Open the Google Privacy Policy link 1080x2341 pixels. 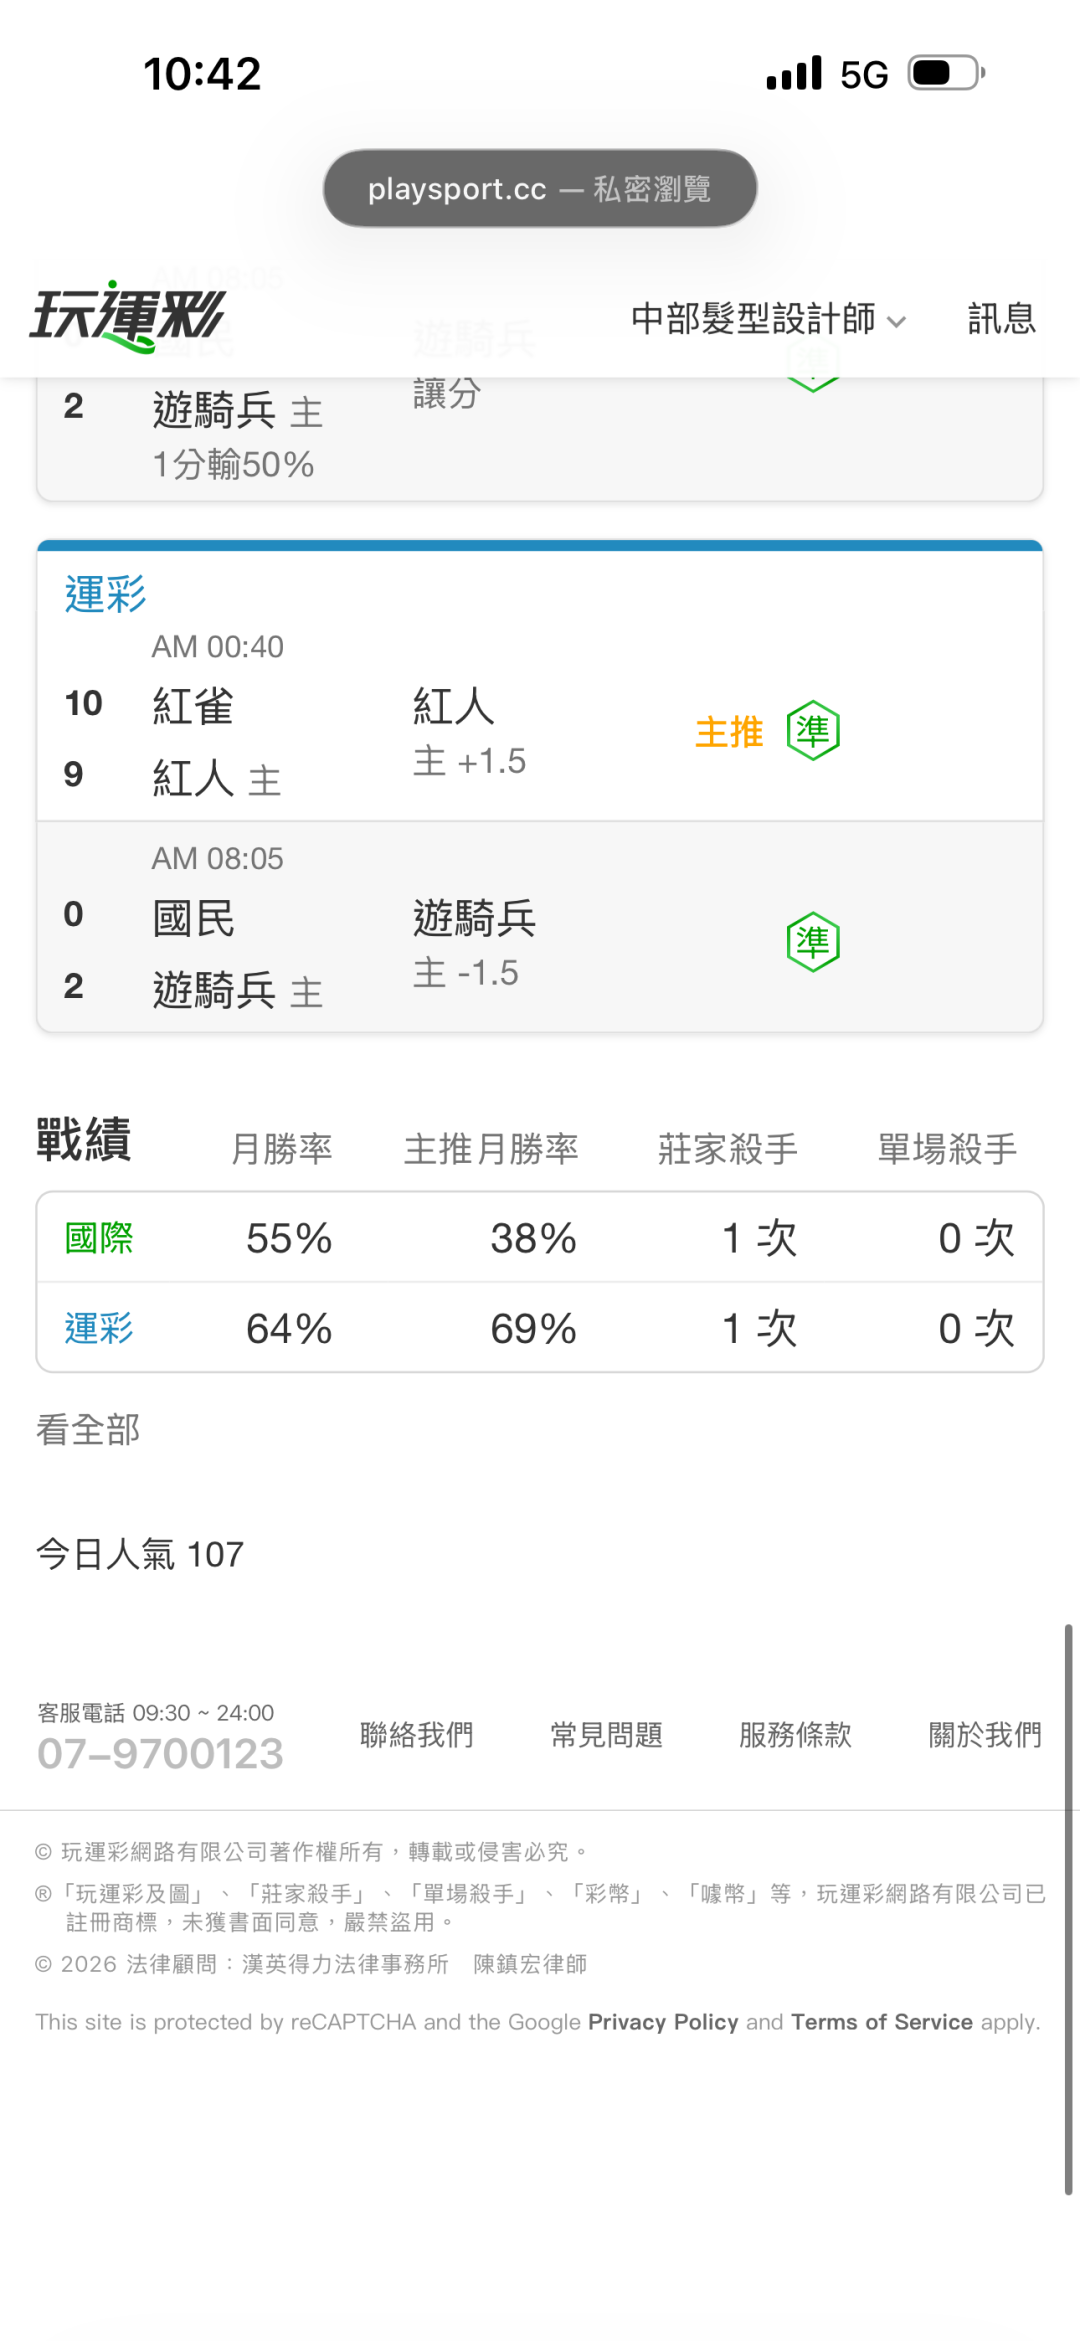[663, 2022]
